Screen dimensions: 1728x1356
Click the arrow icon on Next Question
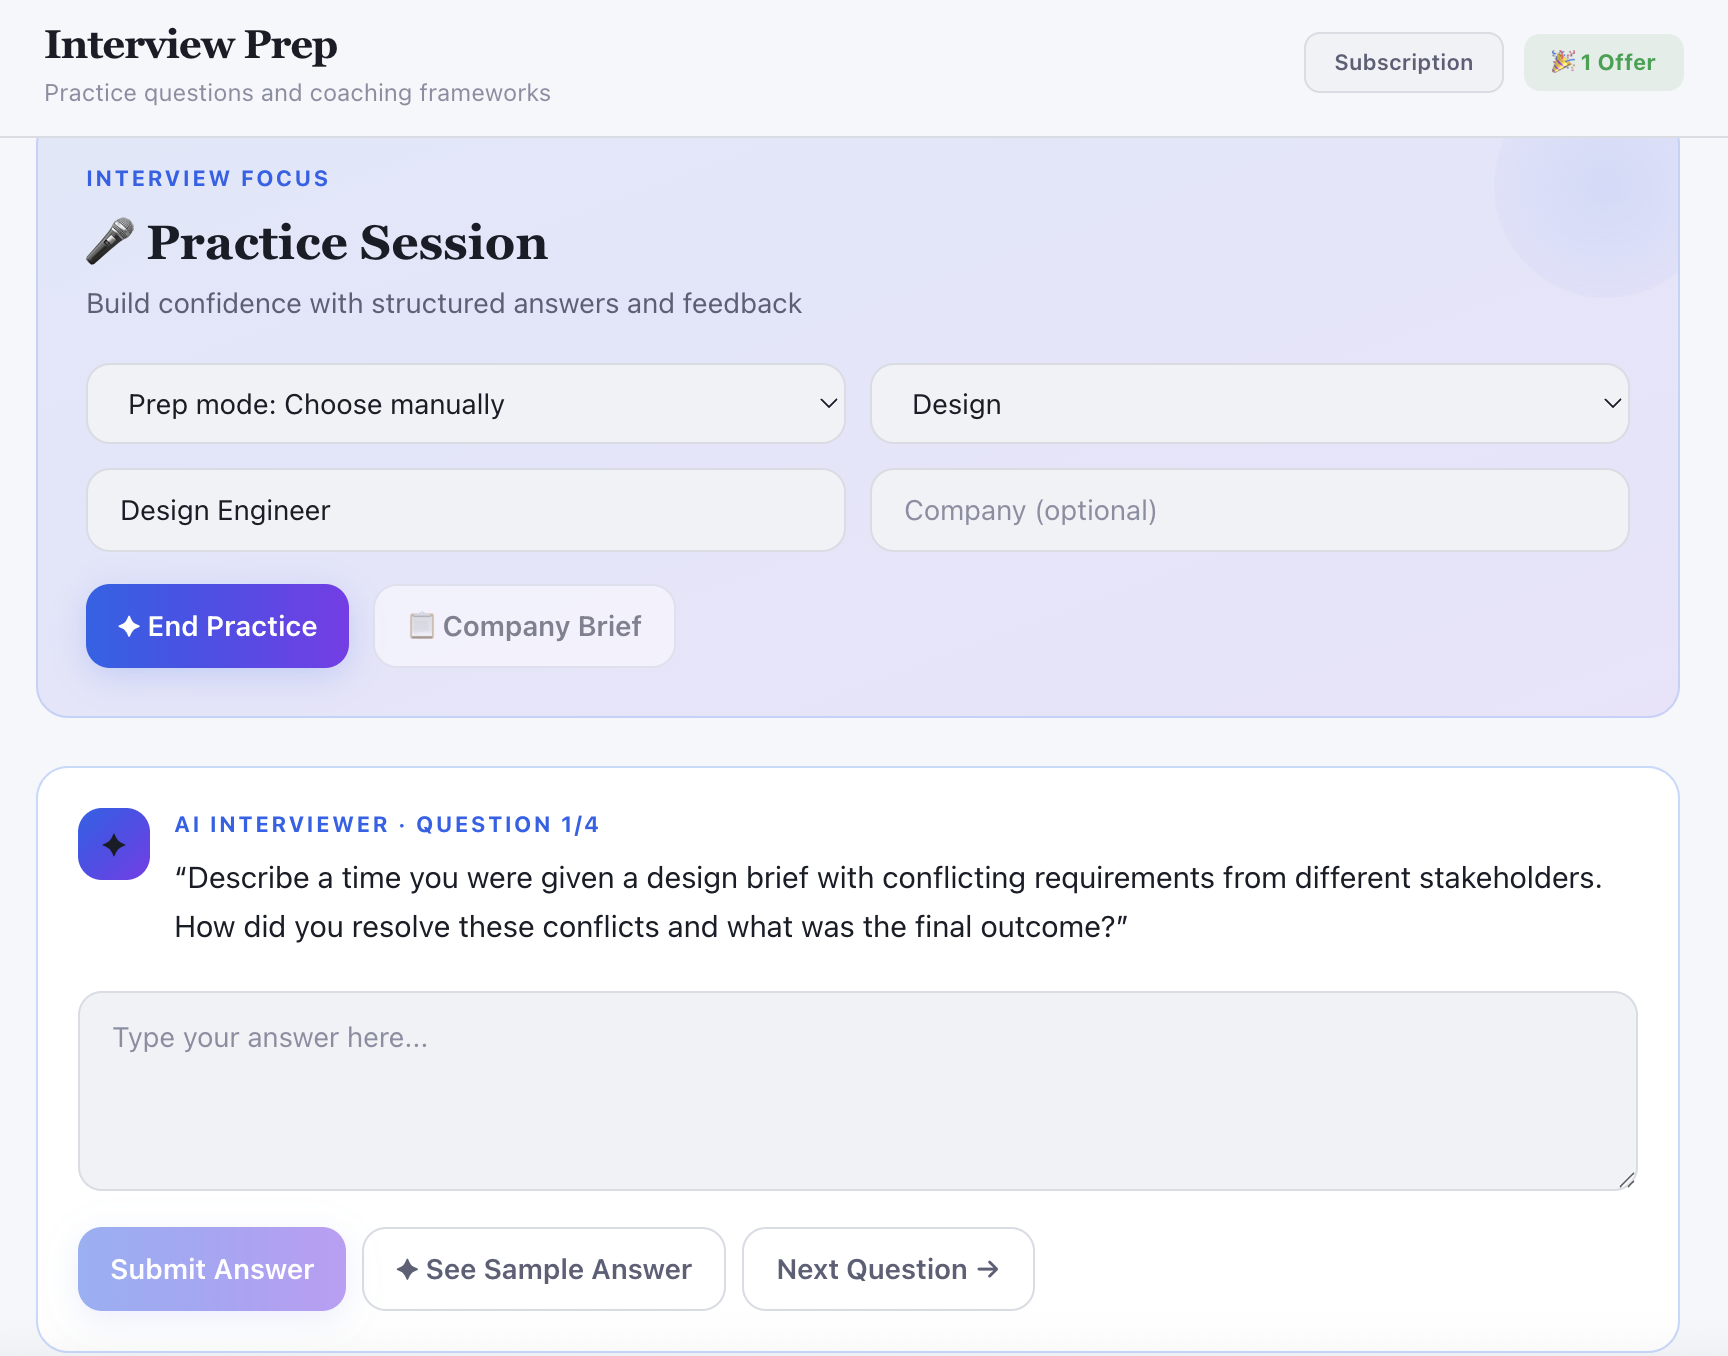pyautogui.click(x=988, y=1268)
